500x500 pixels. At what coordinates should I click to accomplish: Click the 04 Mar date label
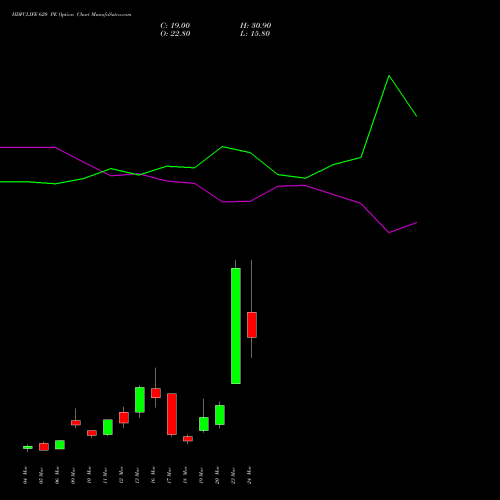point(26,475)
